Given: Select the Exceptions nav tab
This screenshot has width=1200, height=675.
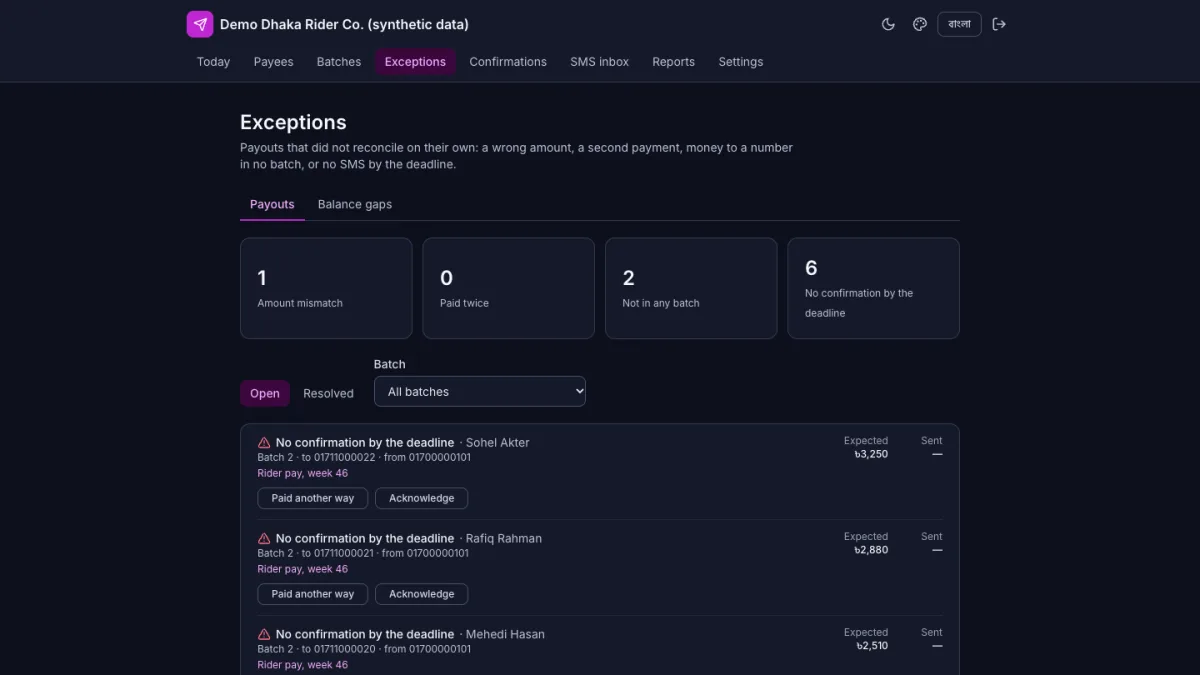Looking at the screenshot, I should click(415, 62).
